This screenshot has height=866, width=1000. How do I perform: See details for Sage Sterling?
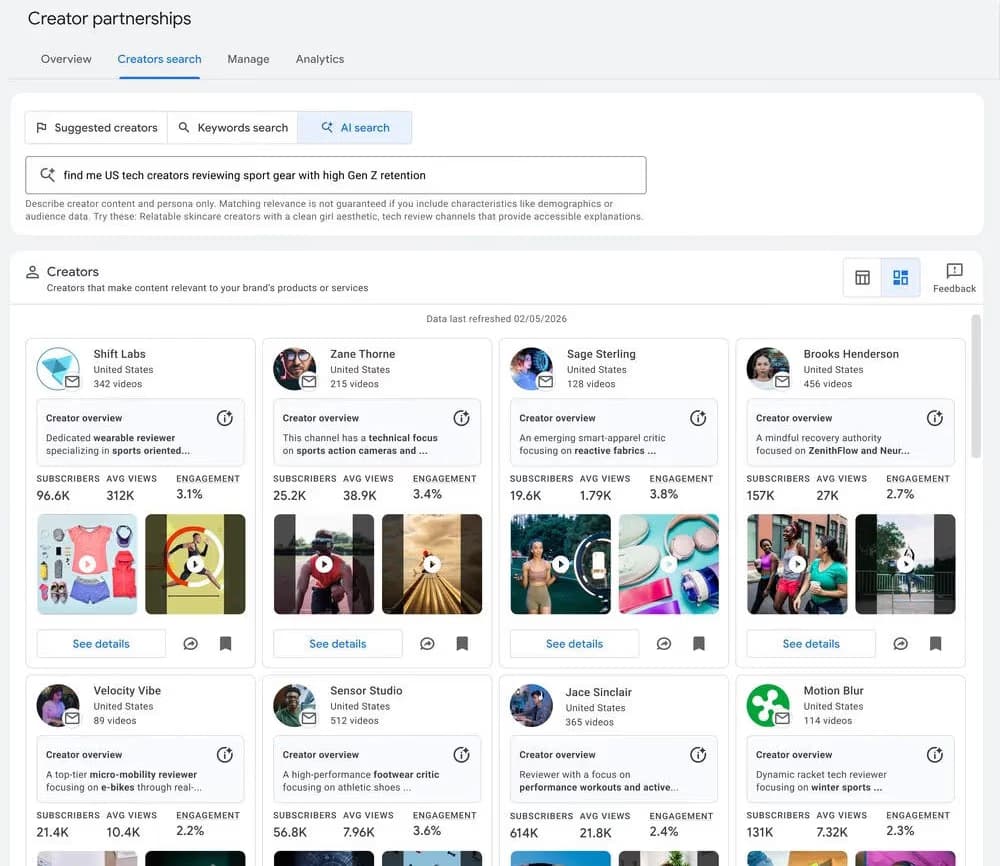[x=574, y=643]
